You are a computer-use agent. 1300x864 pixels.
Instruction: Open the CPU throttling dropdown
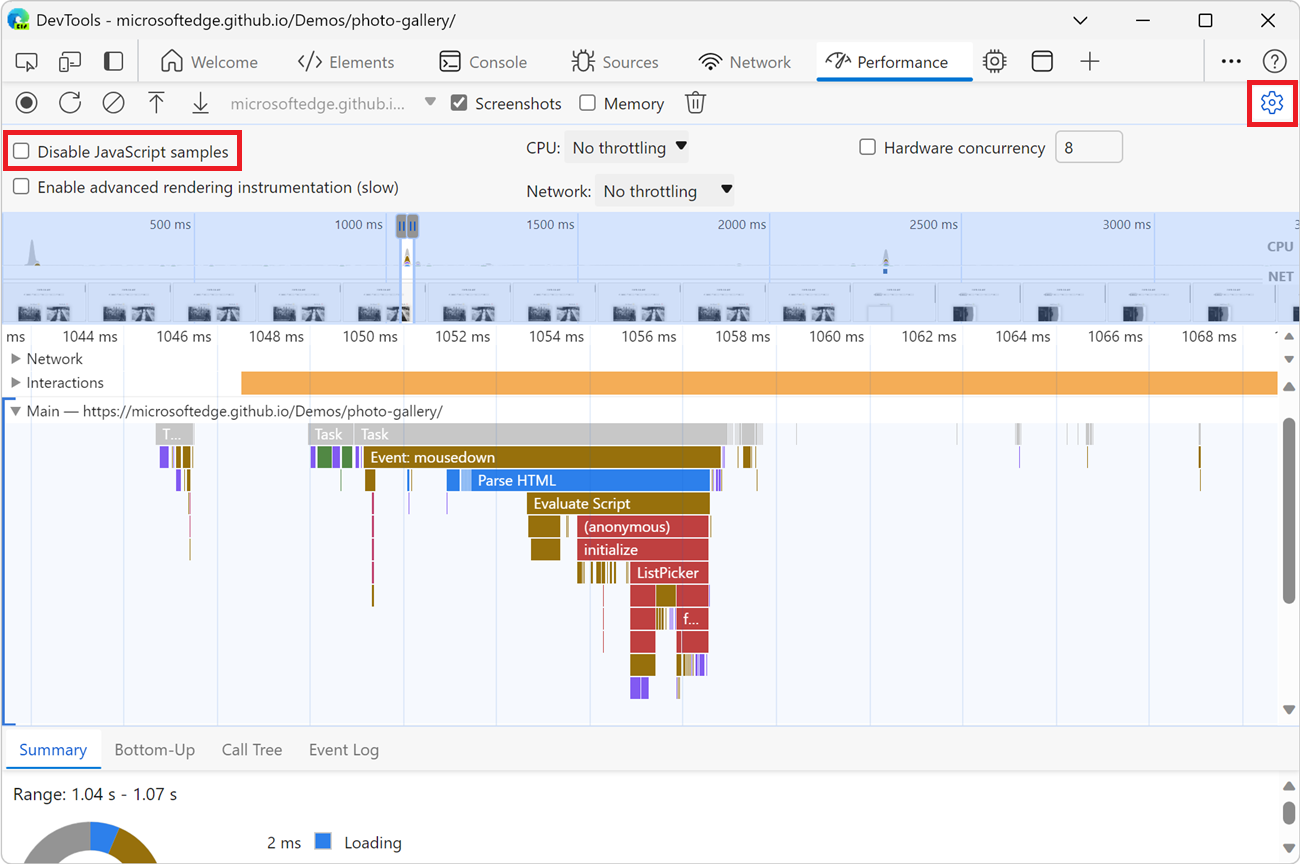click(627, 147)
